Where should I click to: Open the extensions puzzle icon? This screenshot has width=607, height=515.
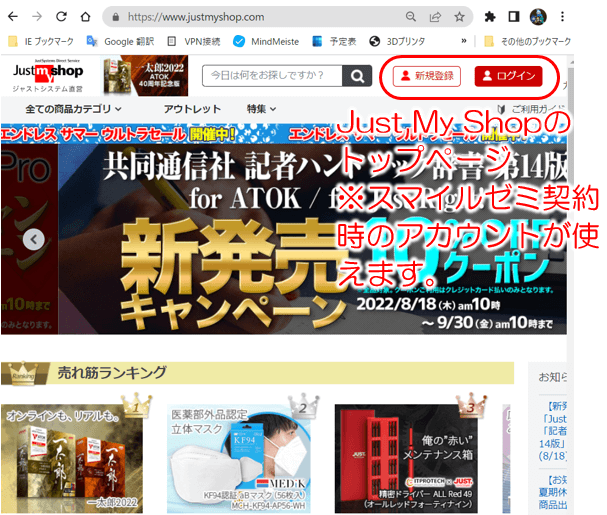pos(490,17)
